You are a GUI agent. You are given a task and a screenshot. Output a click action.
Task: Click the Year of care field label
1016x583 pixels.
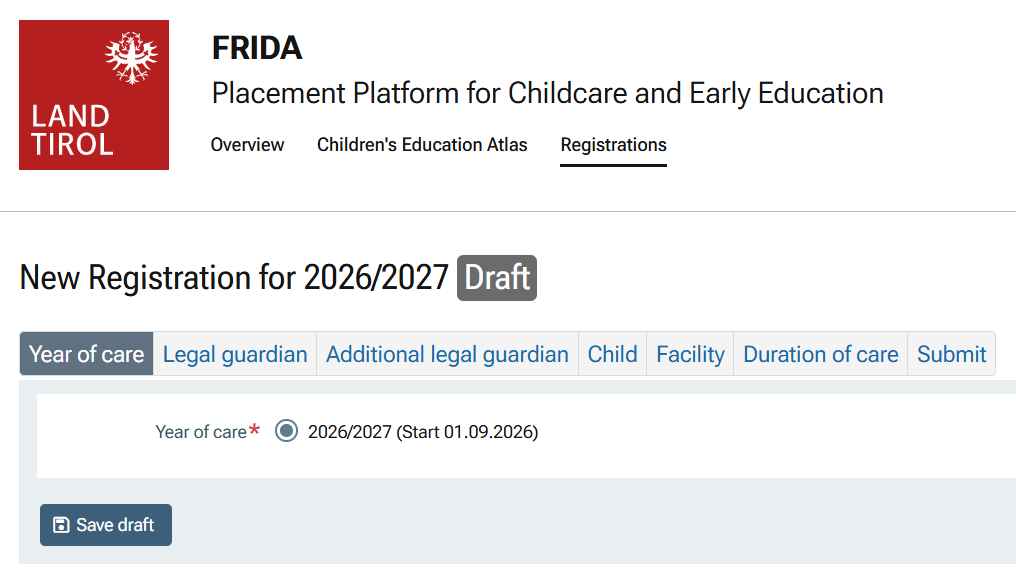[201, 432]
